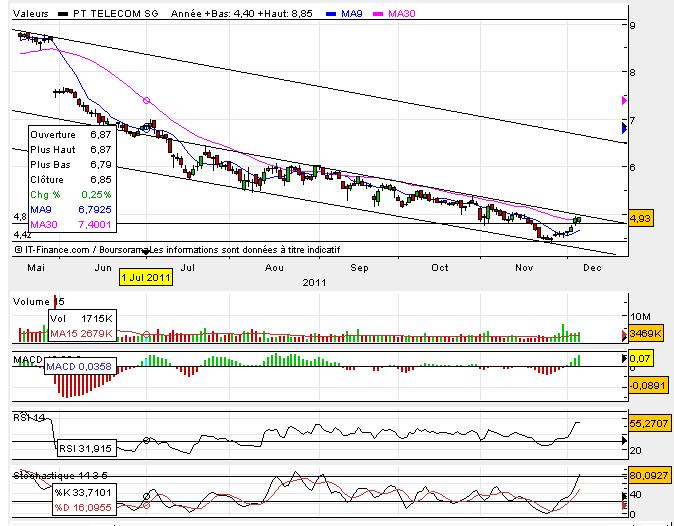Click the 2011 year label
Image resolution: width=674 pixels, height=526 pixels.
pyautogui.click(x=314, y=283)
